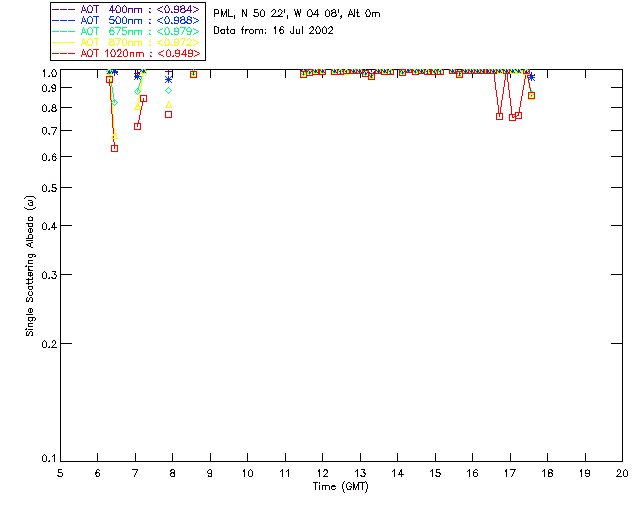This screenshot has width=640, height=512.
Task: Select the yellow 'AOT 870nm : <0.972>' legend entry
Action: click(126, 42)
